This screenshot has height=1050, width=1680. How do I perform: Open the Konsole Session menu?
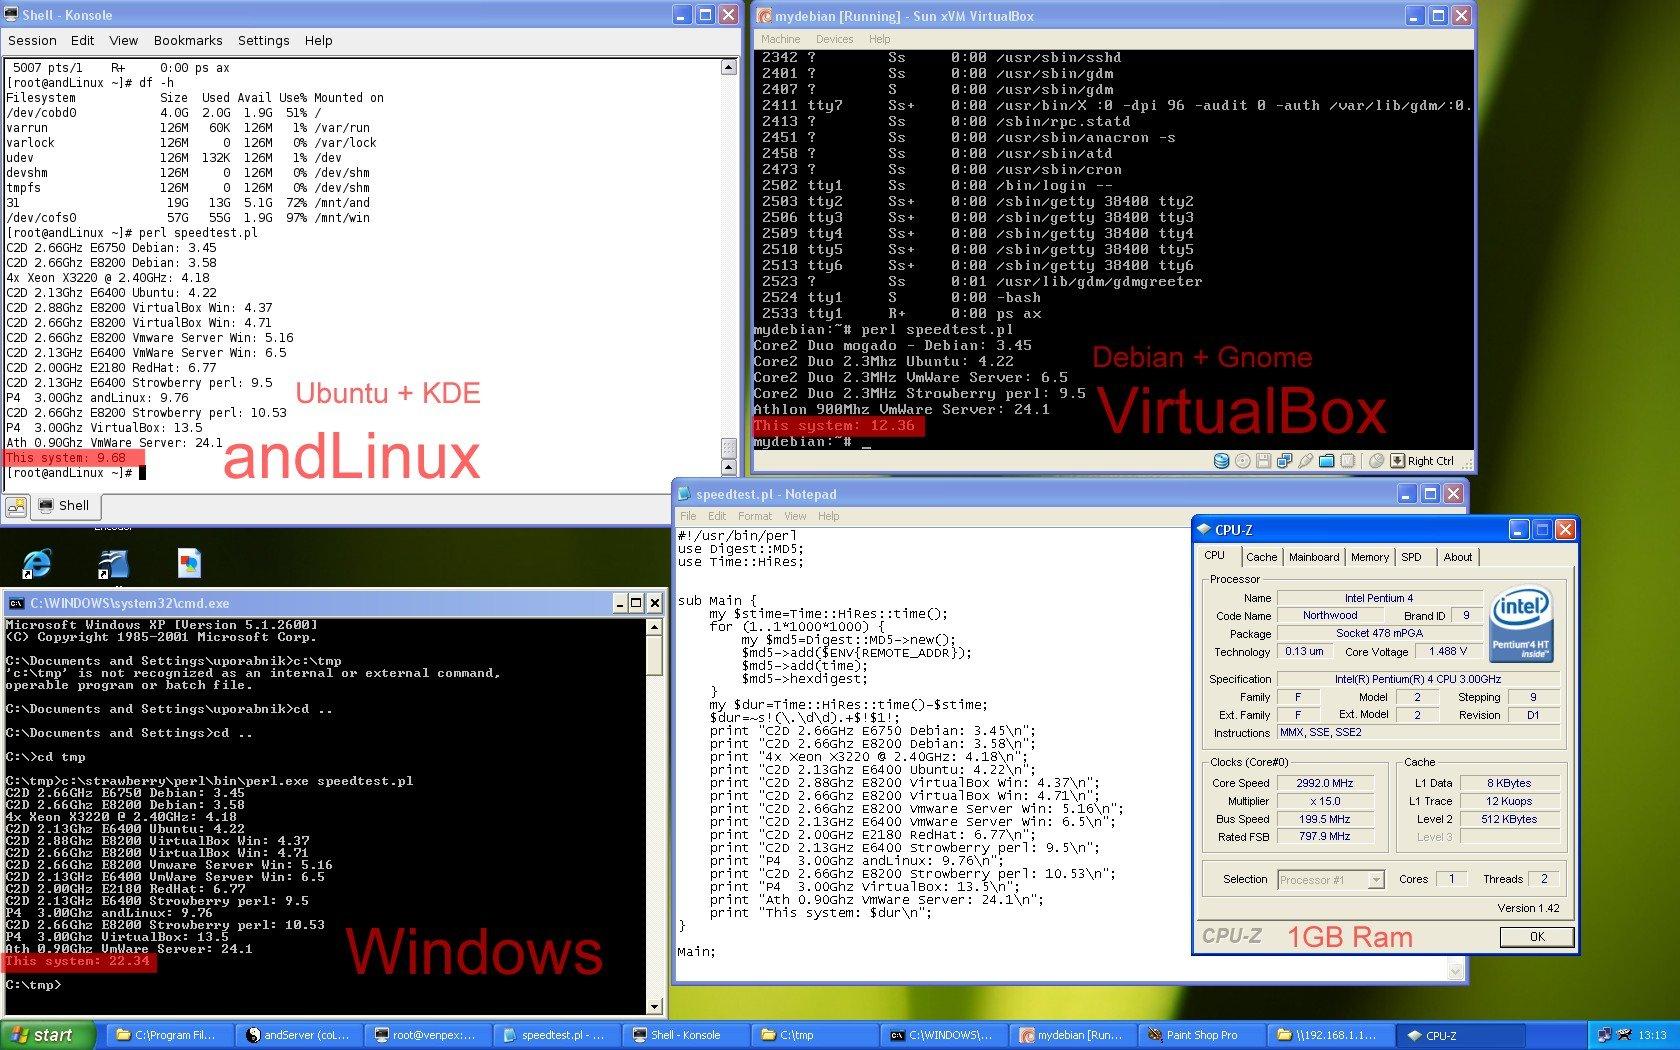[32, 40]
